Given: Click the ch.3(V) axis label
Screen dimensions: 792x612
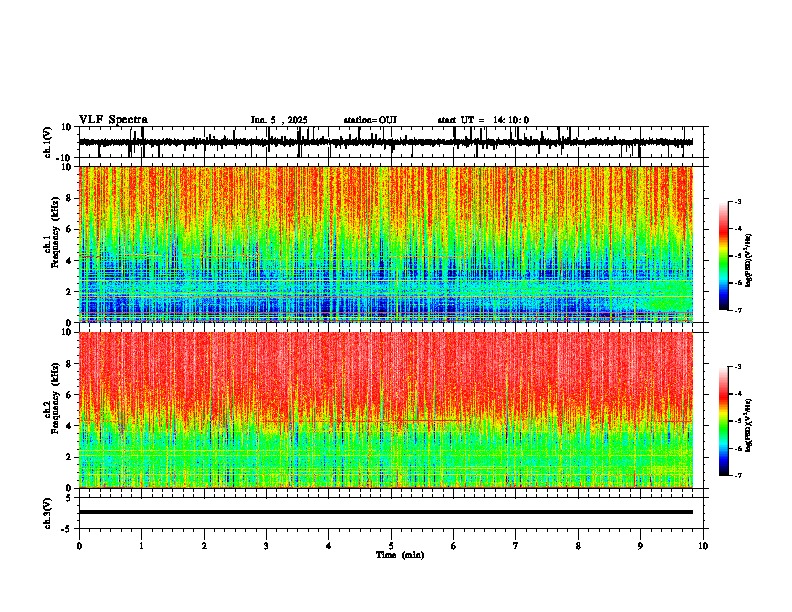Looking at the screenshot, I should point(48,513).
